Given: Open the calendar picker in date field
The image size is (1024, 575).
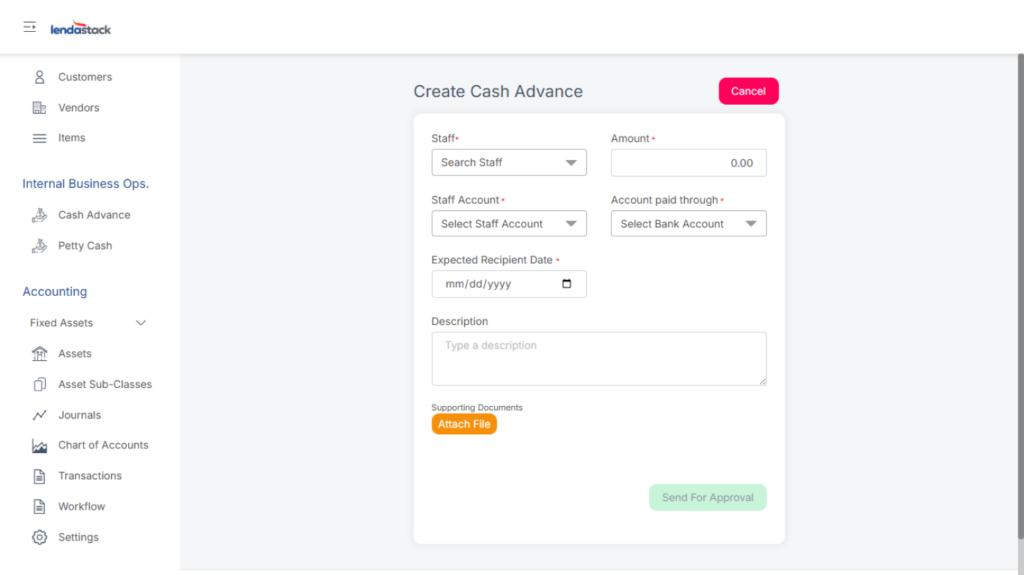Looking at the screenshot, I should click(567, 284).
